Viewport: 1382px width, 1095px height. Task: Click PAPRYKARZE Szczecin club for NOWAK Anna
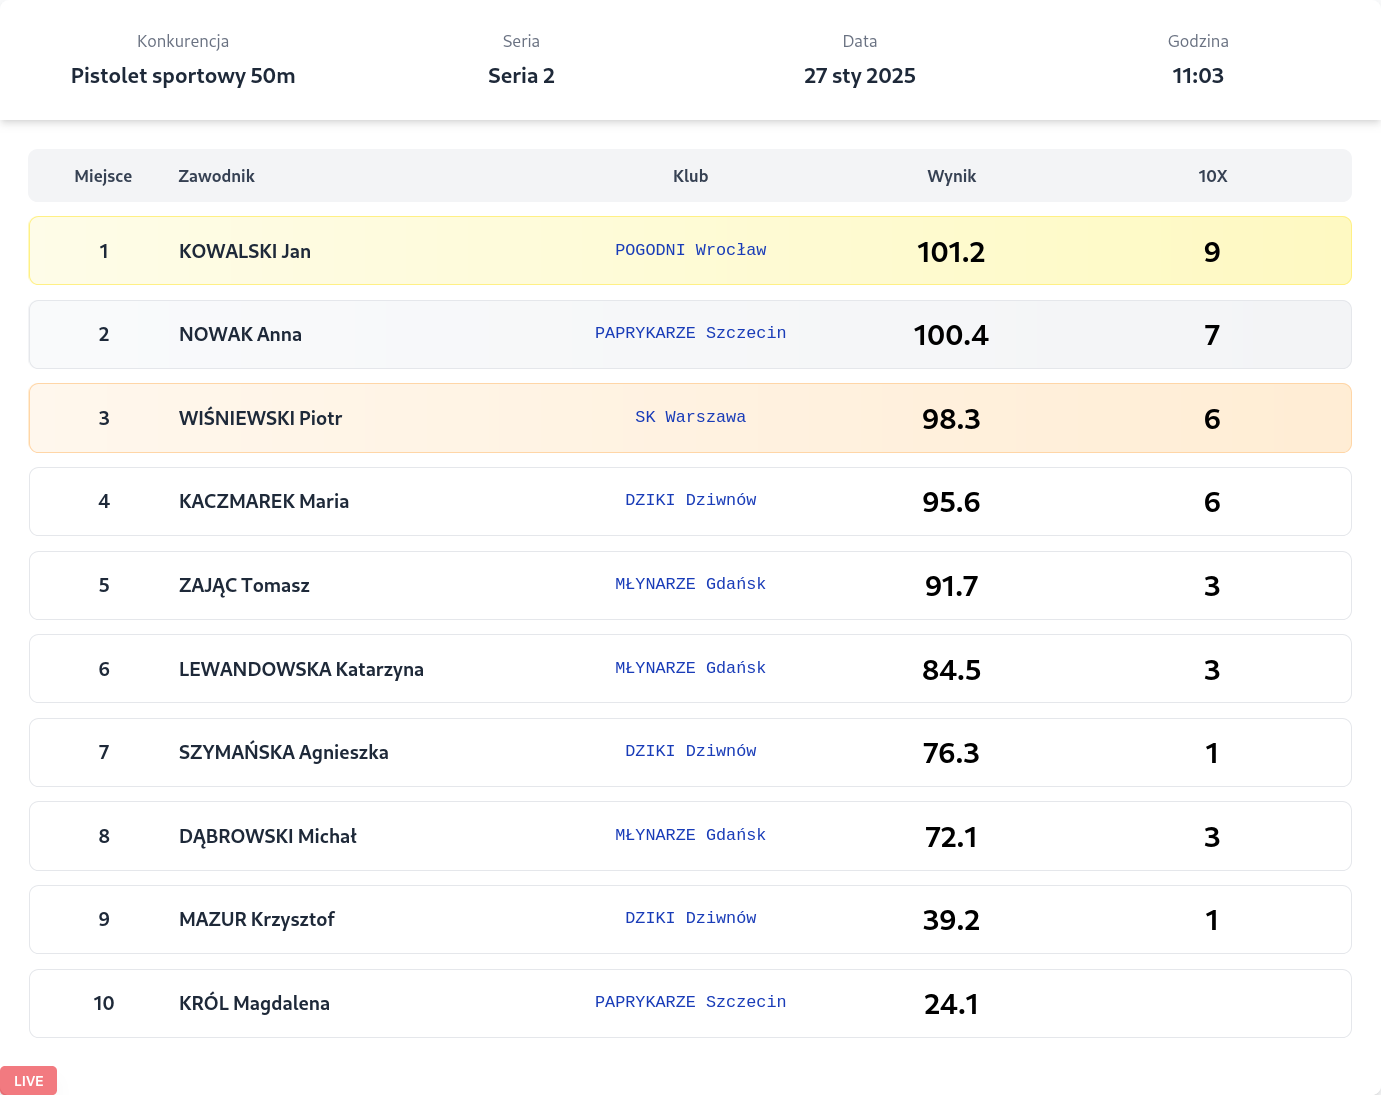coord(690,333)
